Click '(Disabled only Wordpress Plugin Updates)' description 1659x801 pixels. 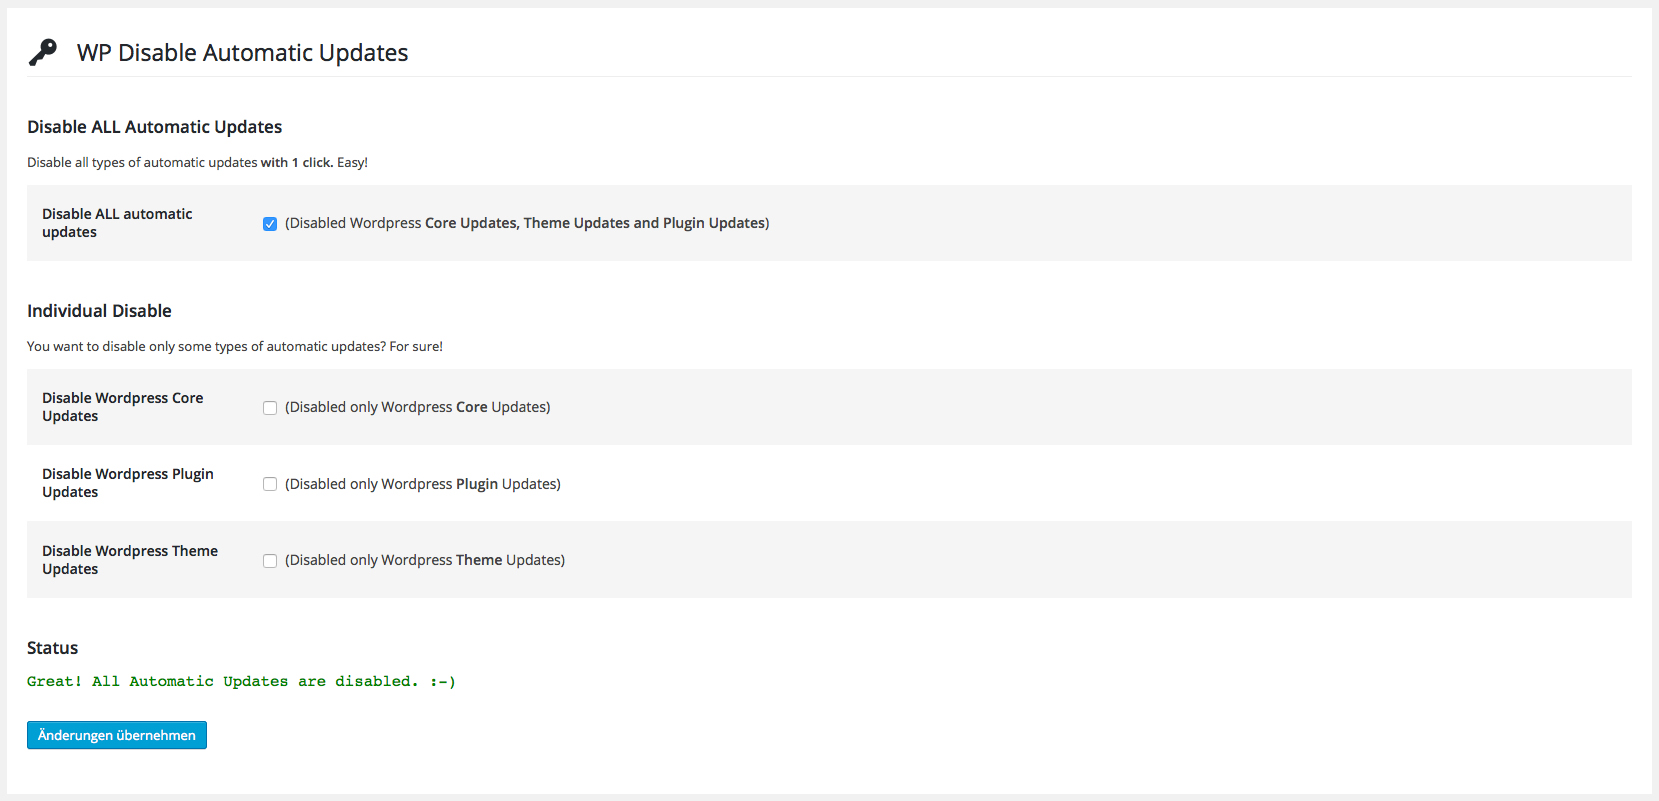[423, 484]
